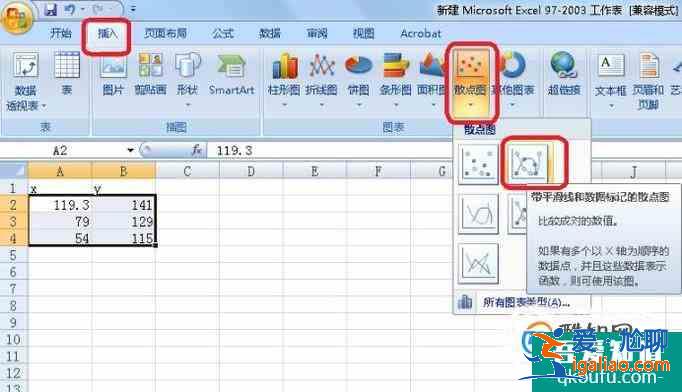Click cell A4 containing 54
Image resolution: width=682 pixels, height=392 pixels.
[x=60, y=238]
